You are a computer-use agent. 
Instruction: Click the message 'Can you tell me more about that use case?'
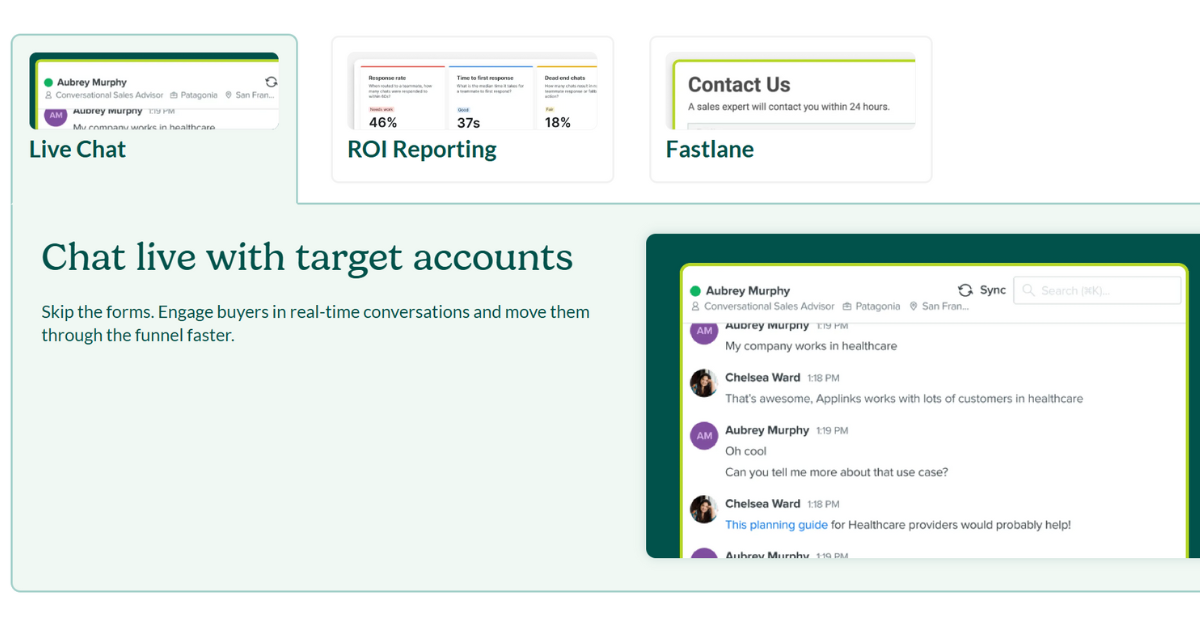[836, 472]
